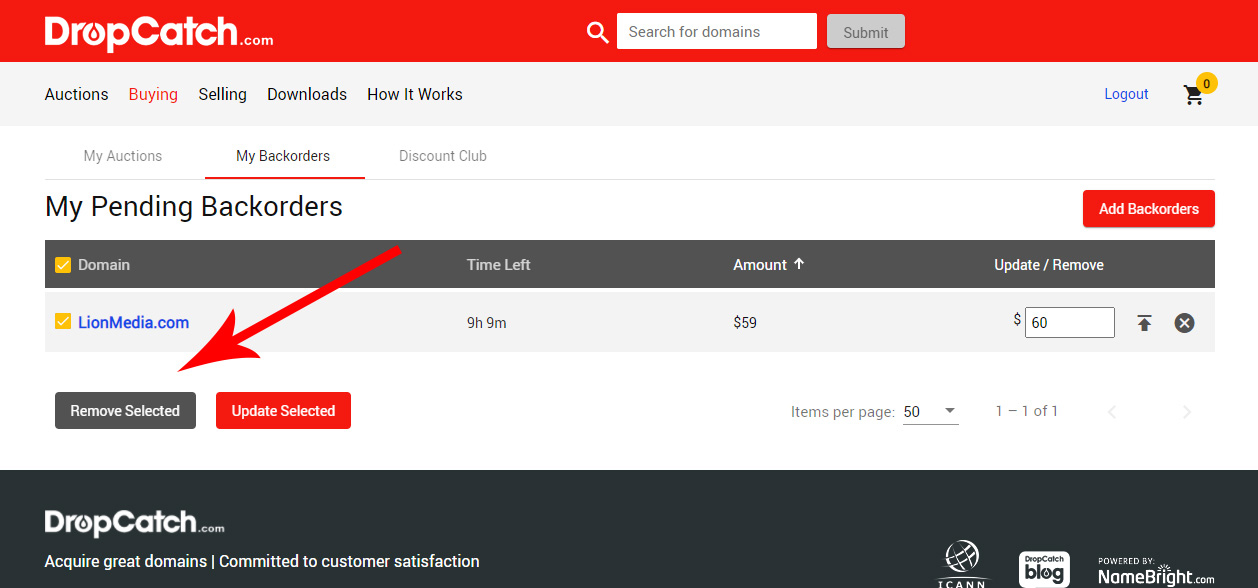Click the search magnifier icon
1258x588 pixels.
597,32
